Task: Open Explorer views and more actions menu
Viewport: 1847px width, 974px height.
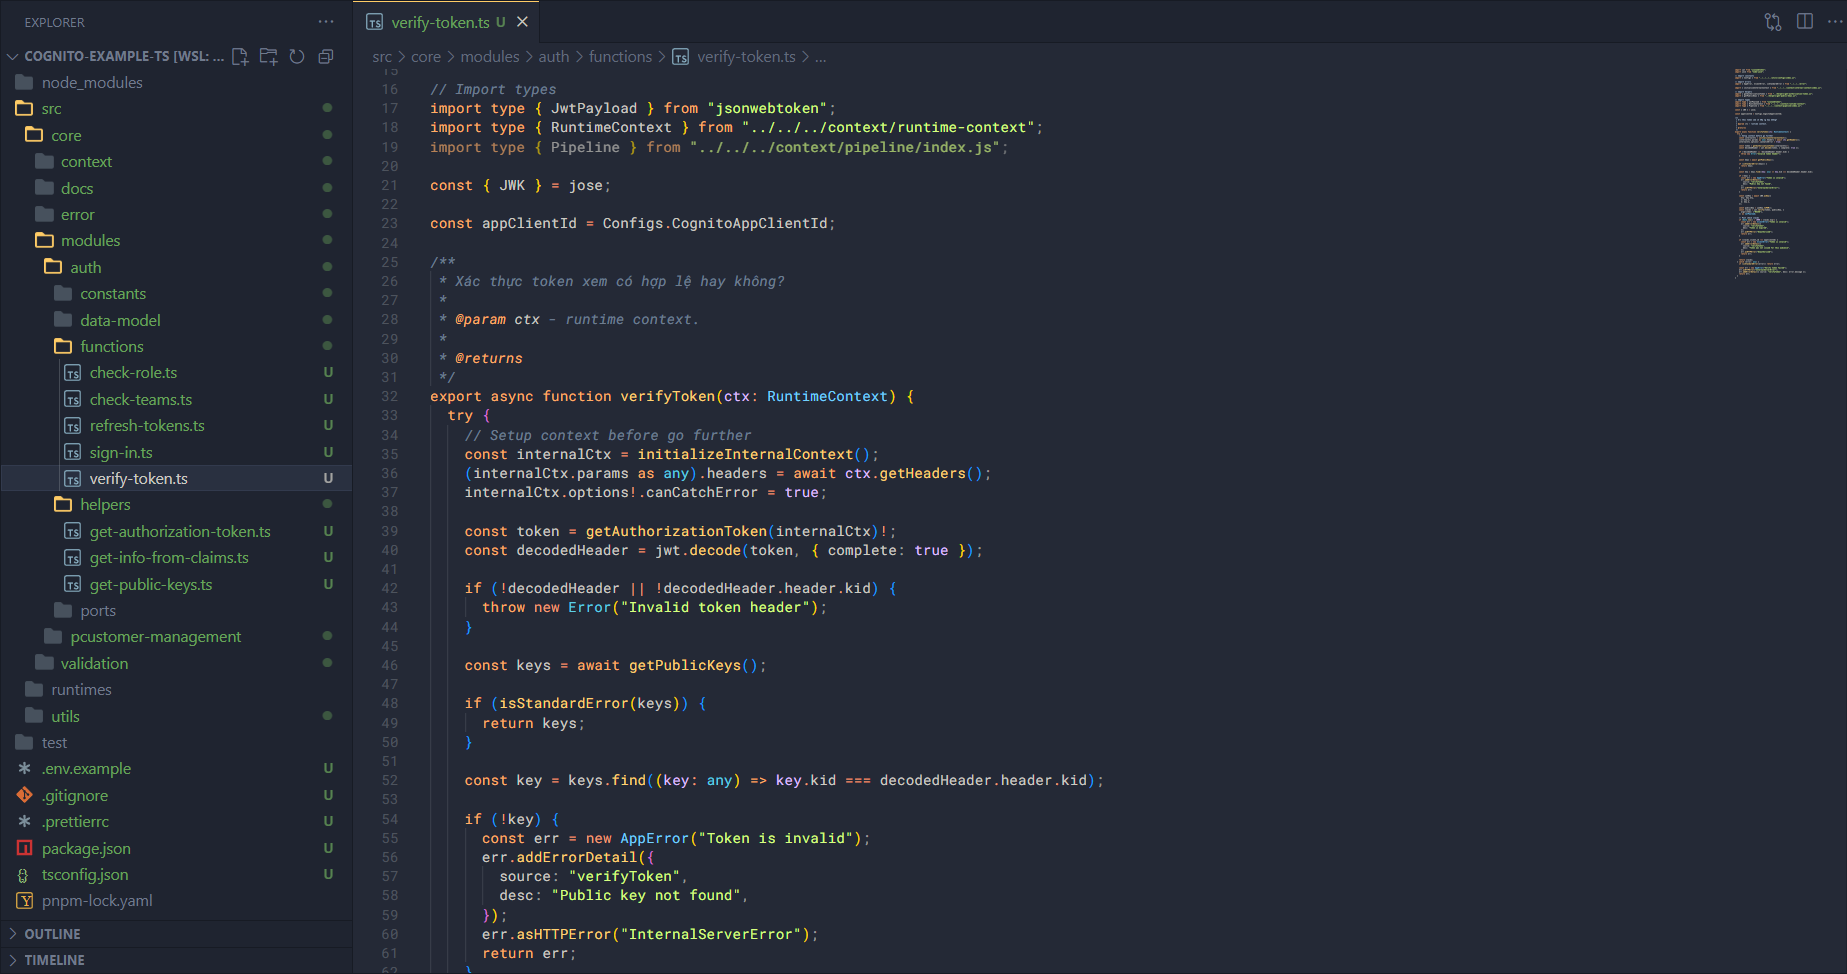Action: tap(326, 22)
